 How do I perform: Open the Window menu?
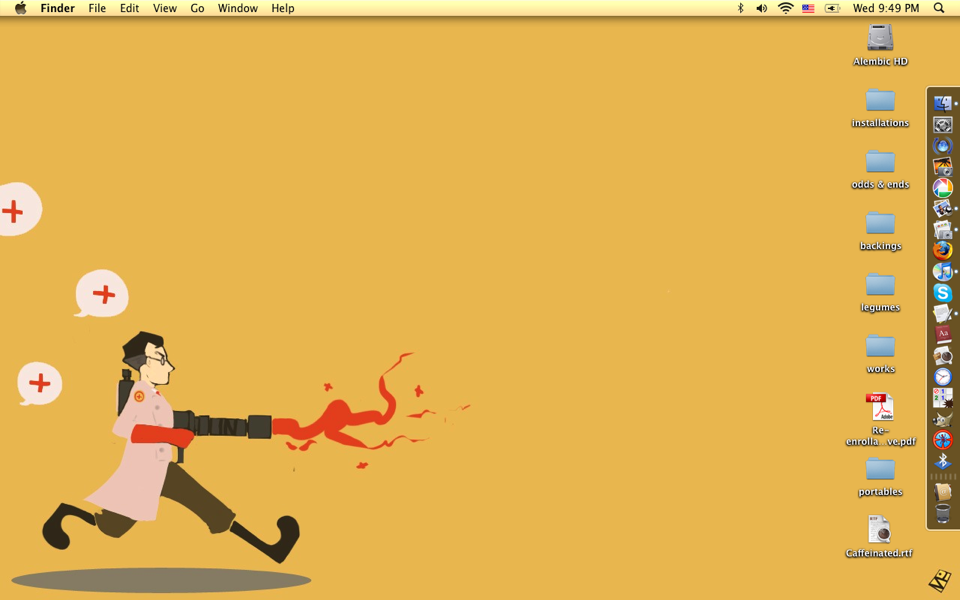(x=237, y=8)
